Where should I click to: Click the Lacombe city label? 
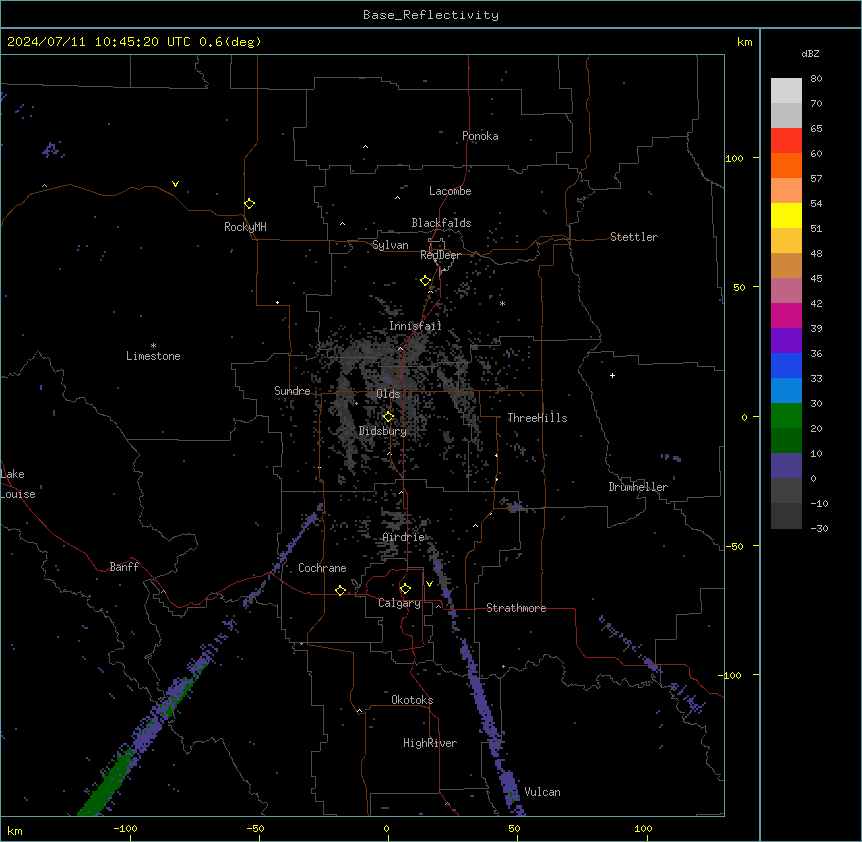[450, 191]
